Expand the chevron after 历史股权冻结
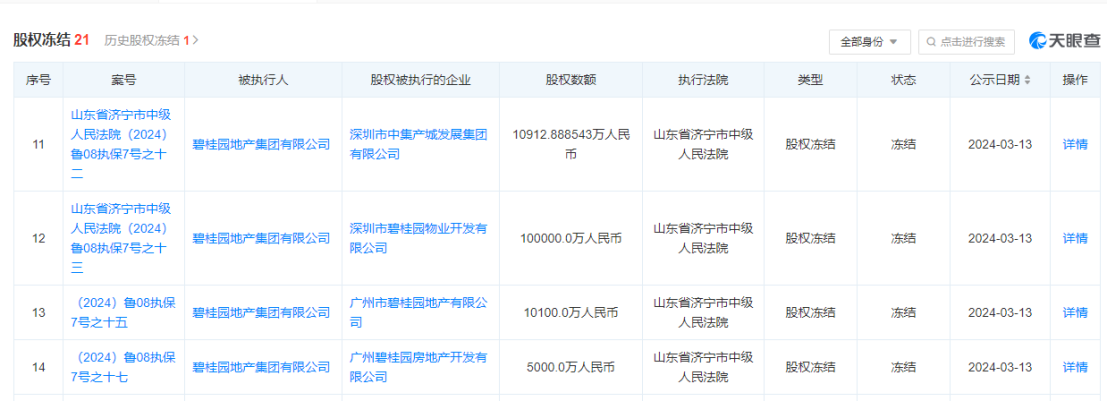 click(x=196, y=40)
